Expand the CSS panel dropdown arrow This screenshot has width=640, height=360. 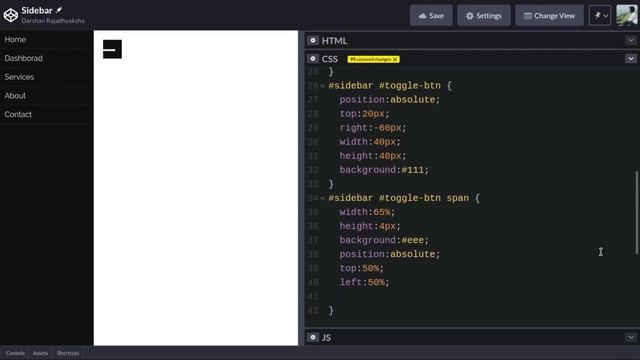pos(631,59)
